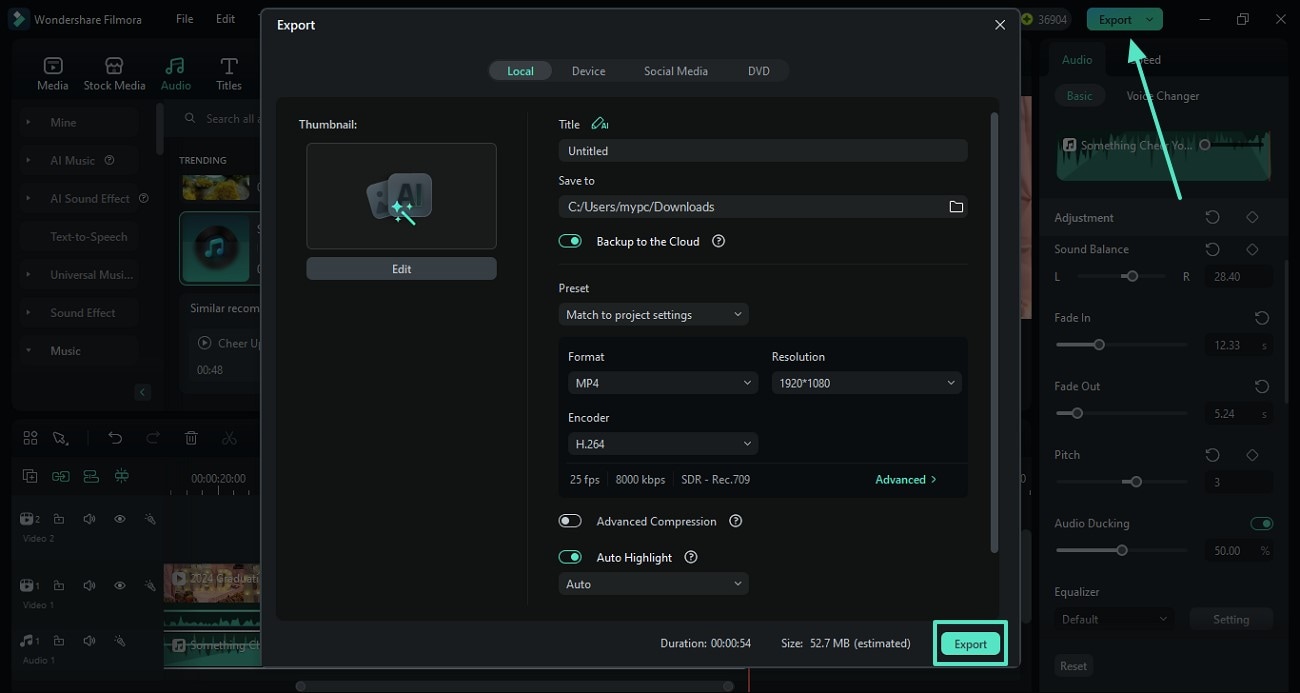Click Edit under the thumbnail
Viewport: 1300px width, 693px height.
click(401, 269)
